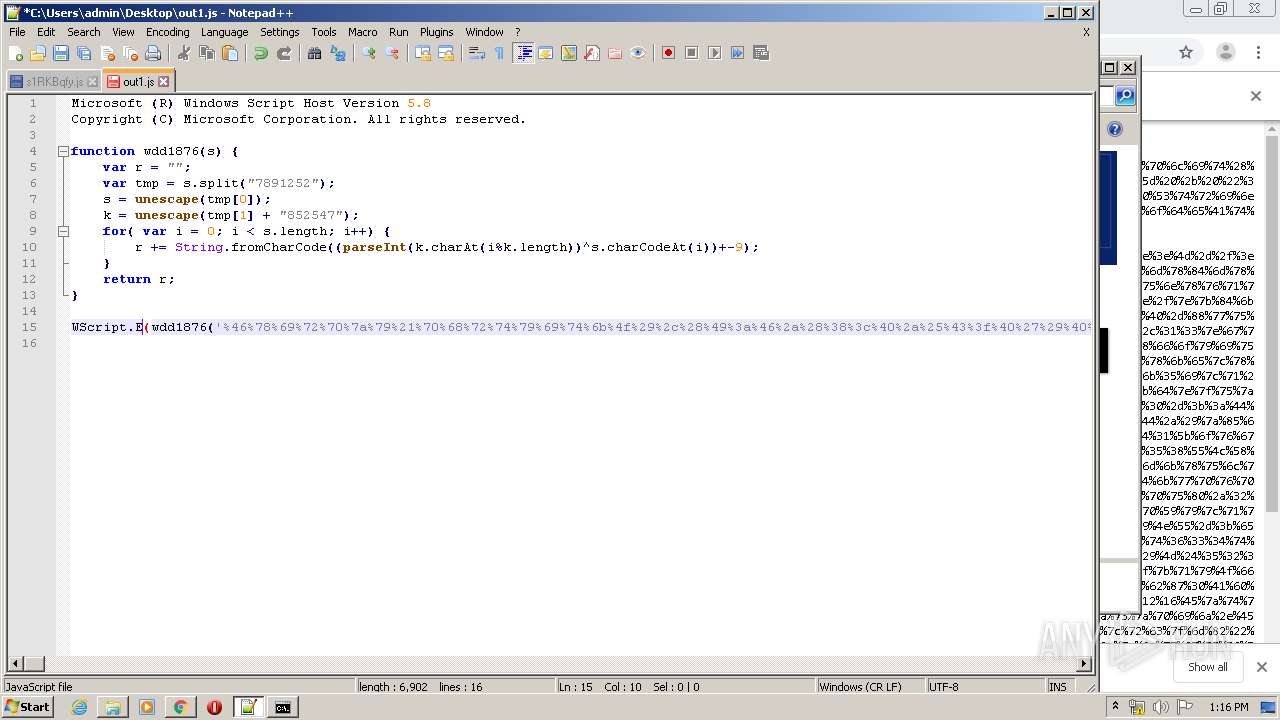
Task: Click the Print toolbar icon
Action: [153, 53]
